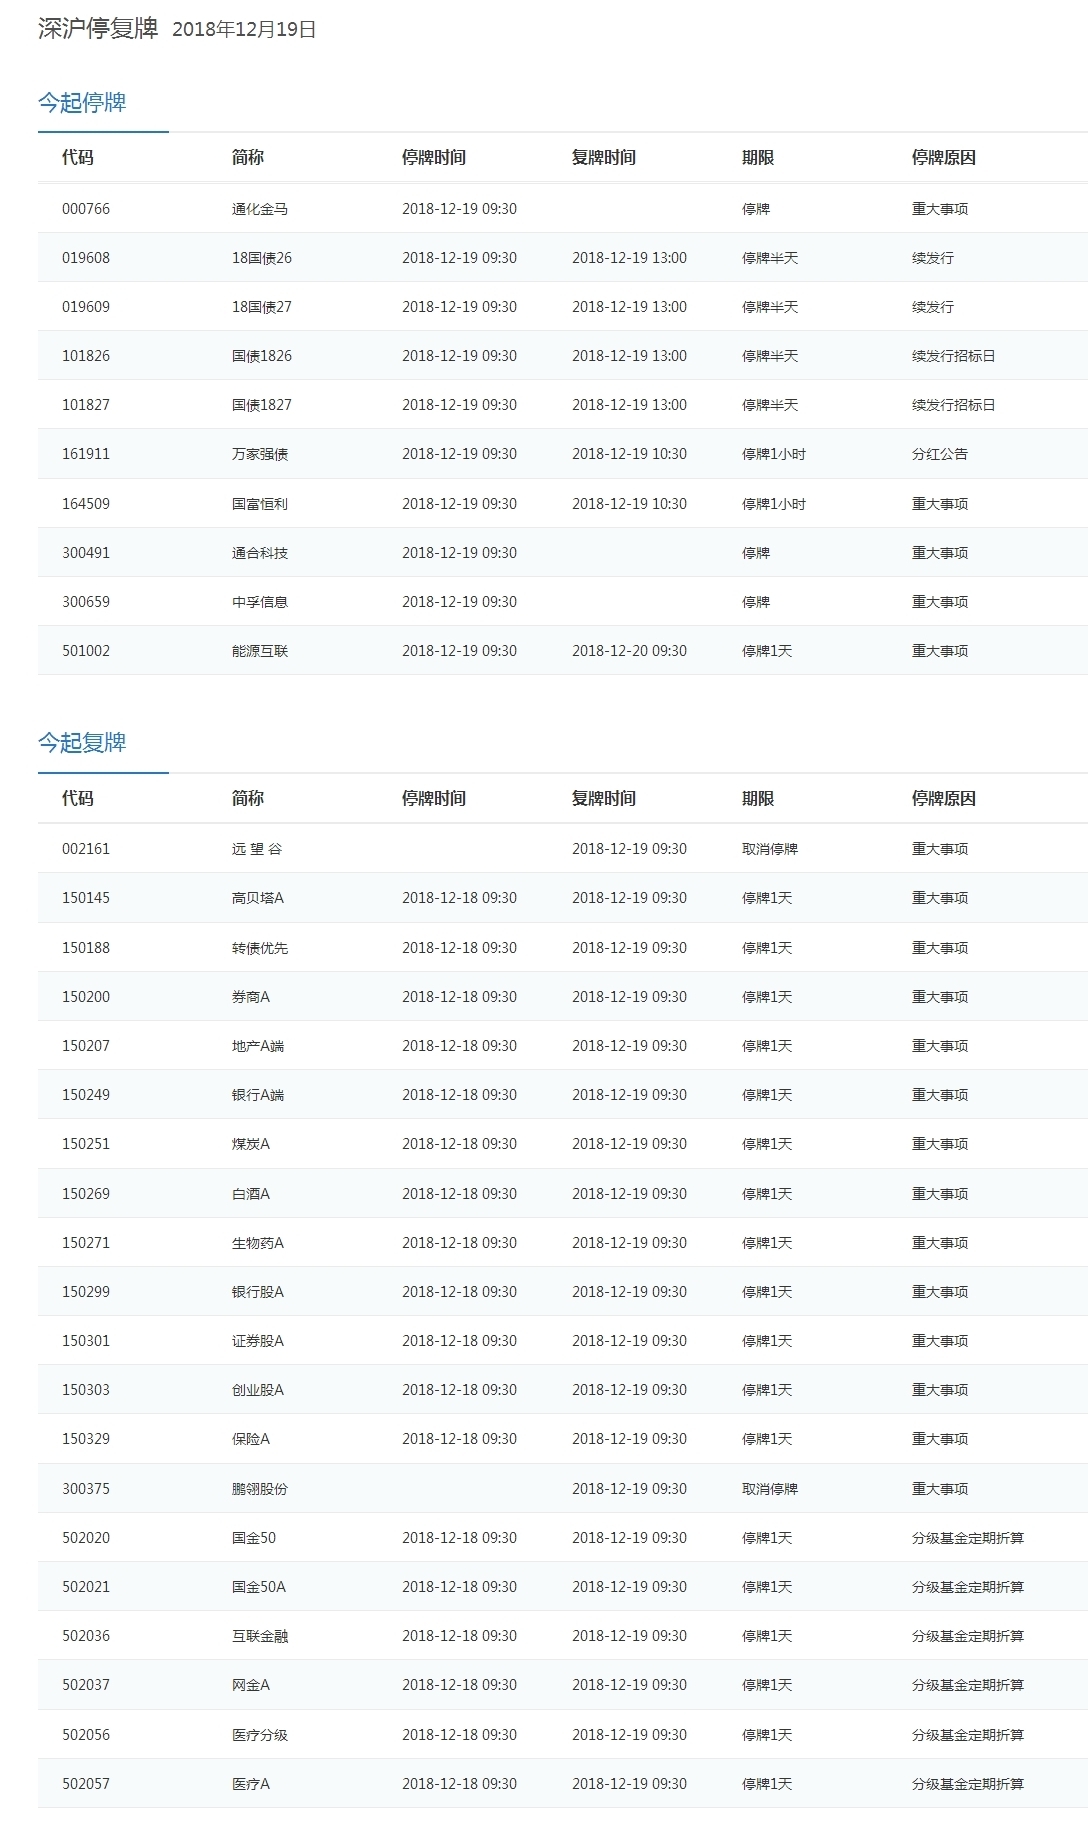Select the 18国债26 row name
Image resolution: width=1088 pixels, height=1824 pixels.
point(262,258)
